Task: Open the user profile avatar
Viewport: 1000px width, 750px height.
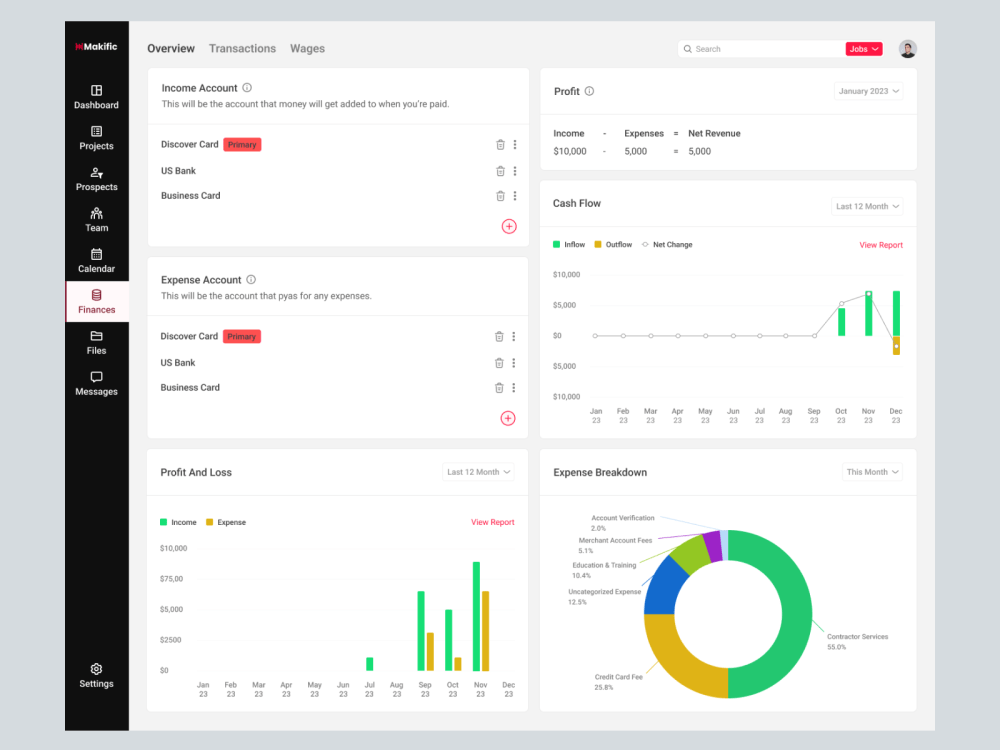Action: click(908, 49)
